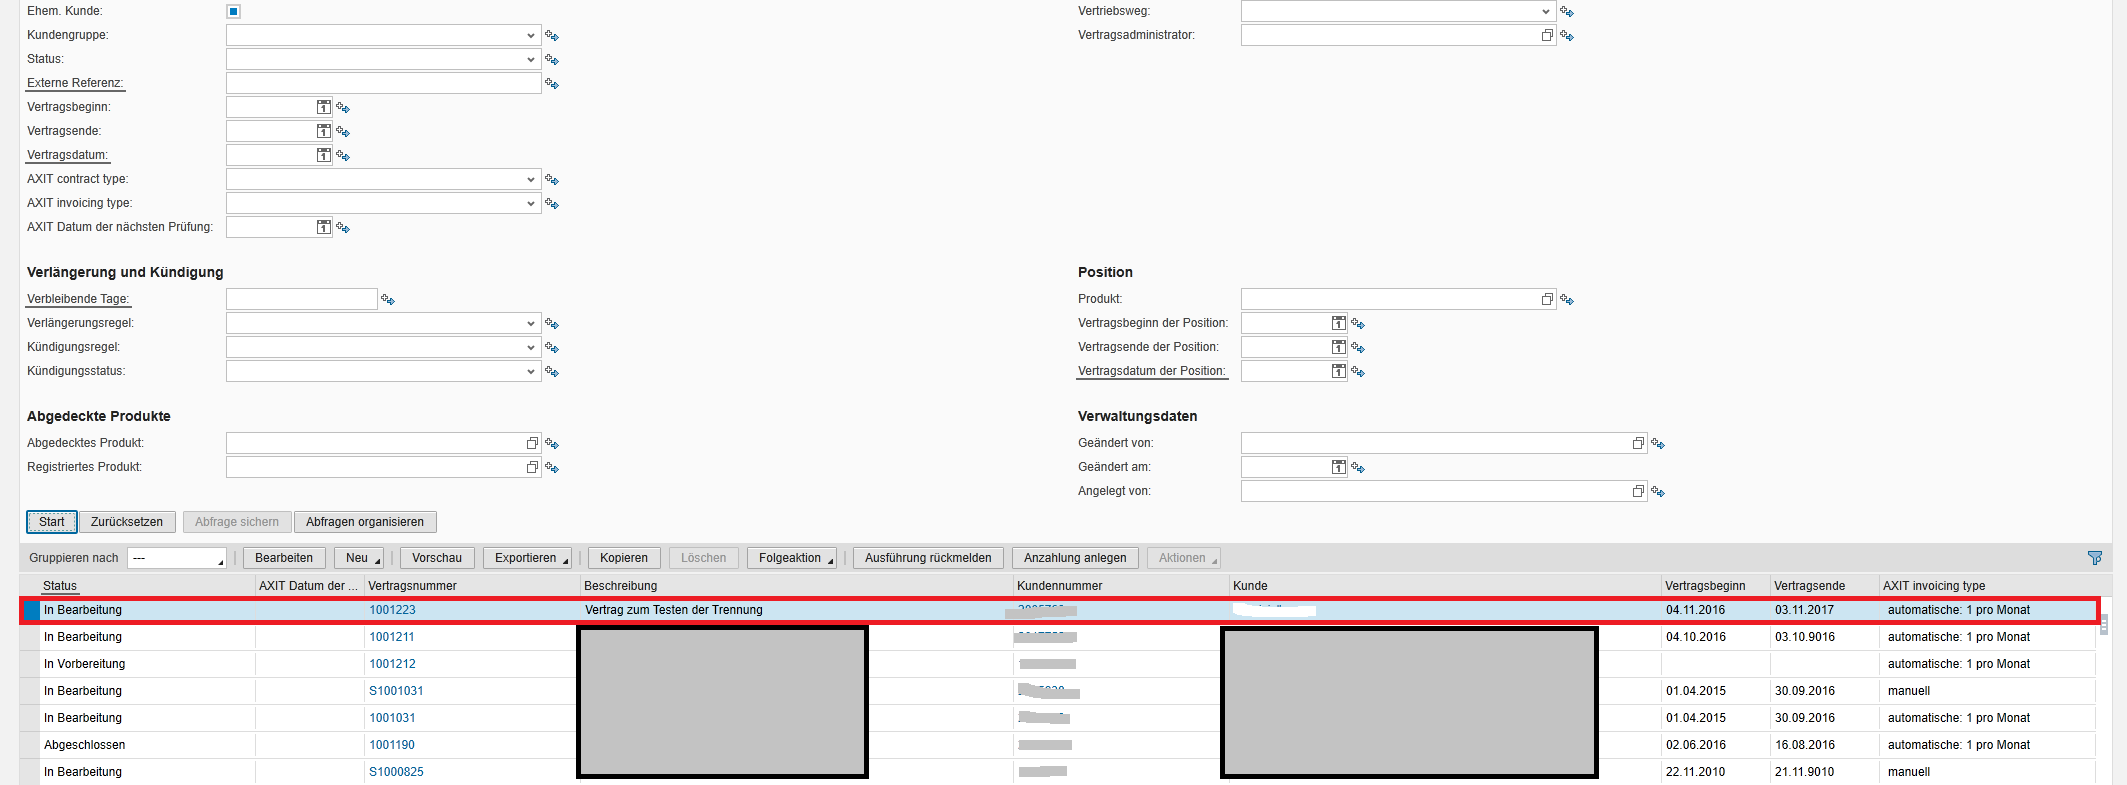Screen dimensions: 2127x785
Task: Click into the Verbleibende Tage input field
Action: [302, 299]
